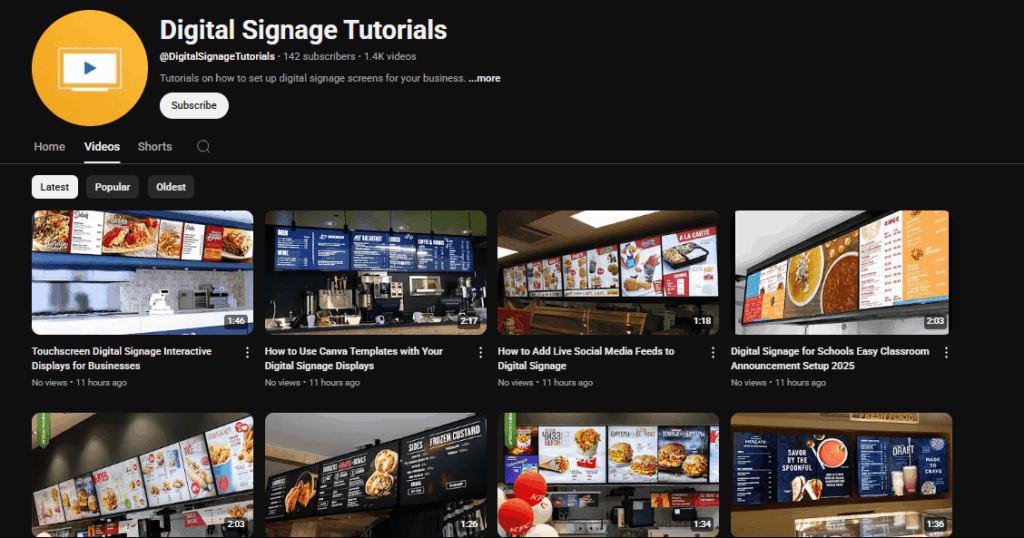Click the 1:18 duration badge
This screenshot has height=538, width=1024.
point(702,321)
